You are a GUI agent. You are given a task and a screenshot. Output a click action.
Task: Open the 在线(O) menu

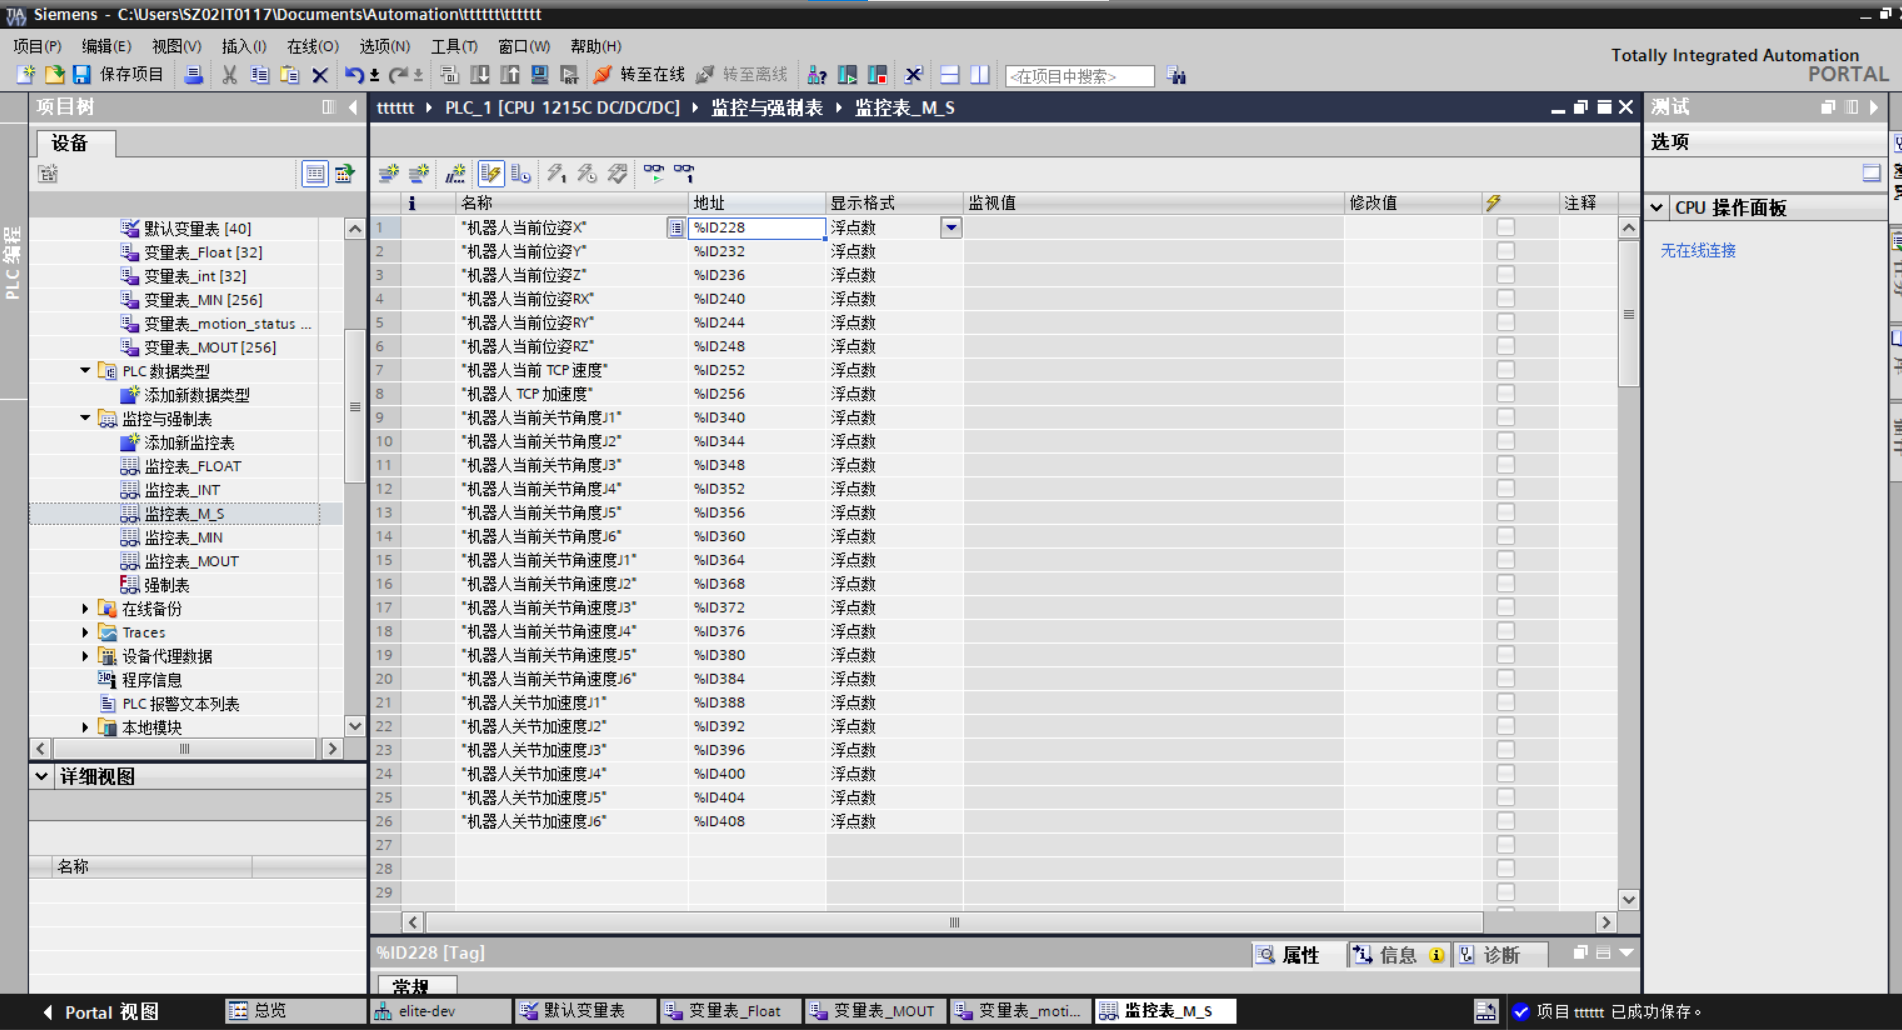point(312,46)
